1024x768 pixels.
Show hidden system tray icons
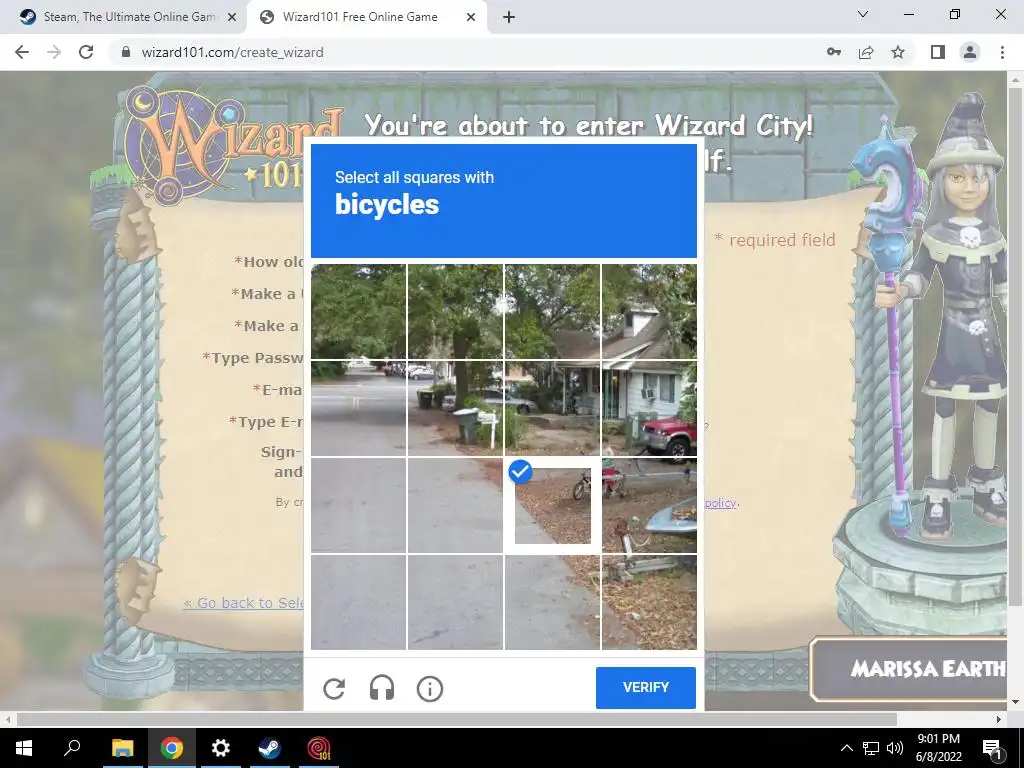point(846,748)
